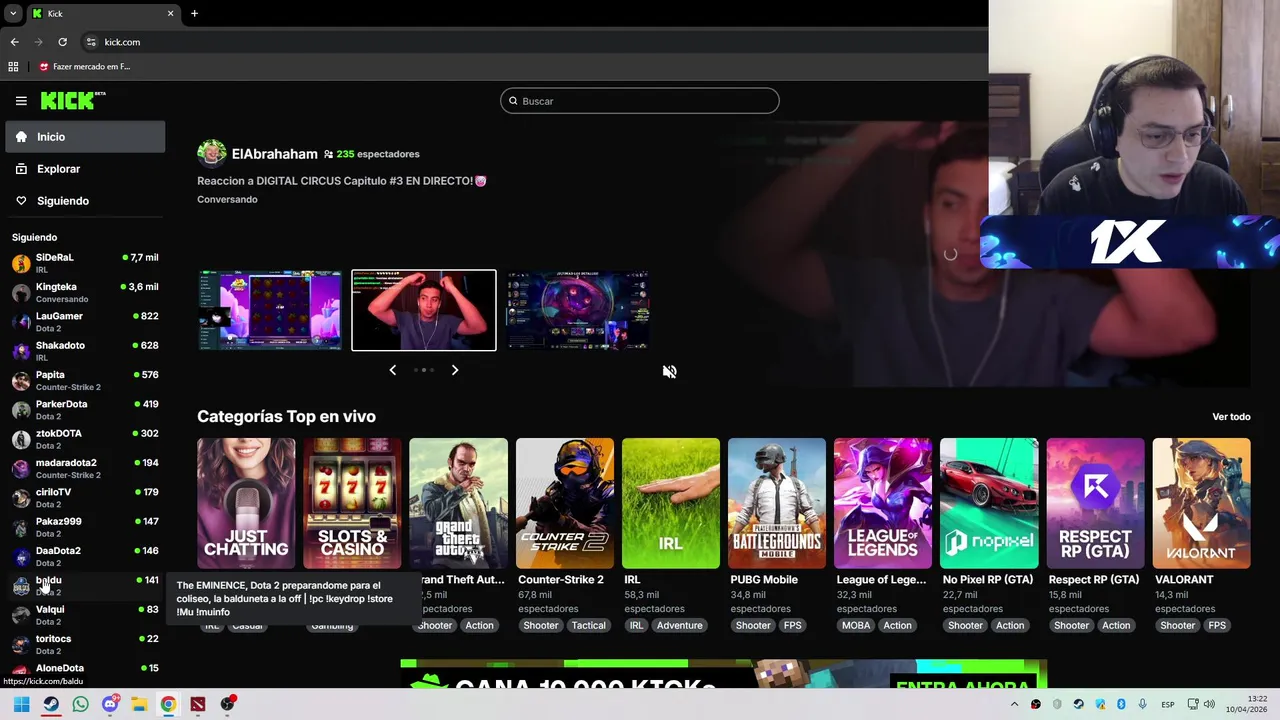Select the ElAbrahaham carousel thumbnail

423,310
